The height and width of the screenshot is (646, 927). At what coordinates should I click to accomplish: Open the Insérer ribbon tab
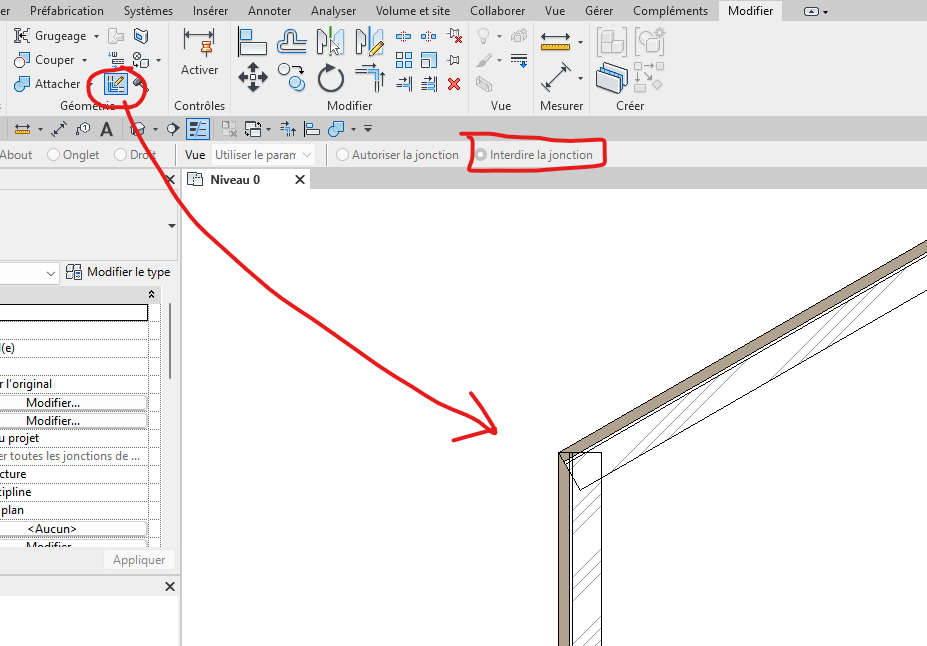(210, 11)
